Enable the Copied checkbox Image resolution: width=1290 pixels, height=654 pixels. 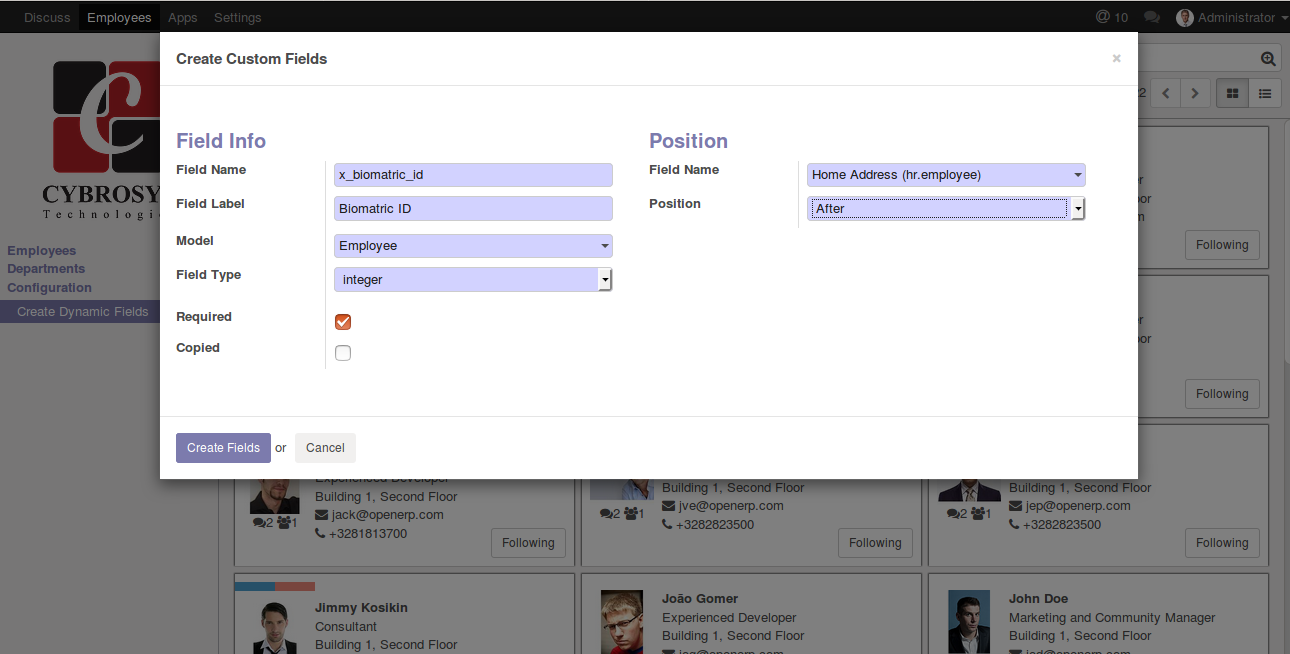click(343, 353)
